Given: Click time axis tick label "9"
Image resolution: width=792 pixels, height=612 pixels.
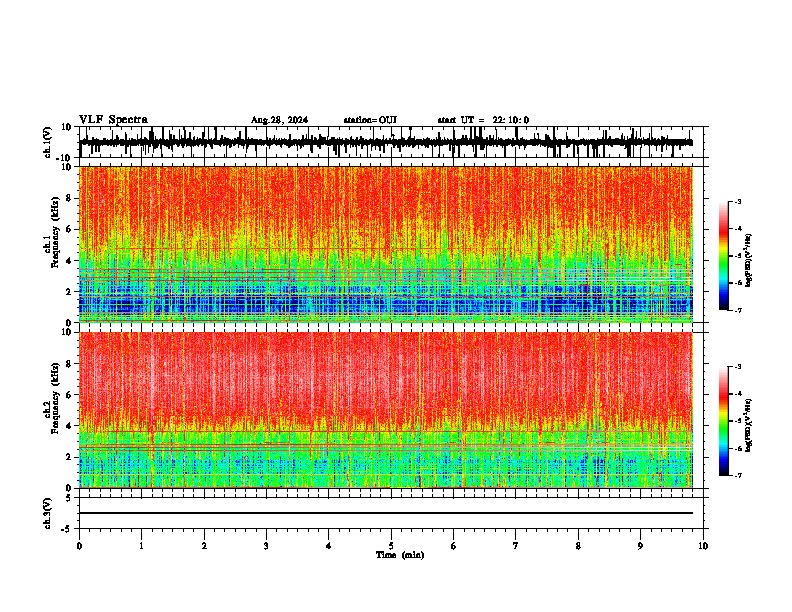Looking at the screenshot, I should point(640,546).
